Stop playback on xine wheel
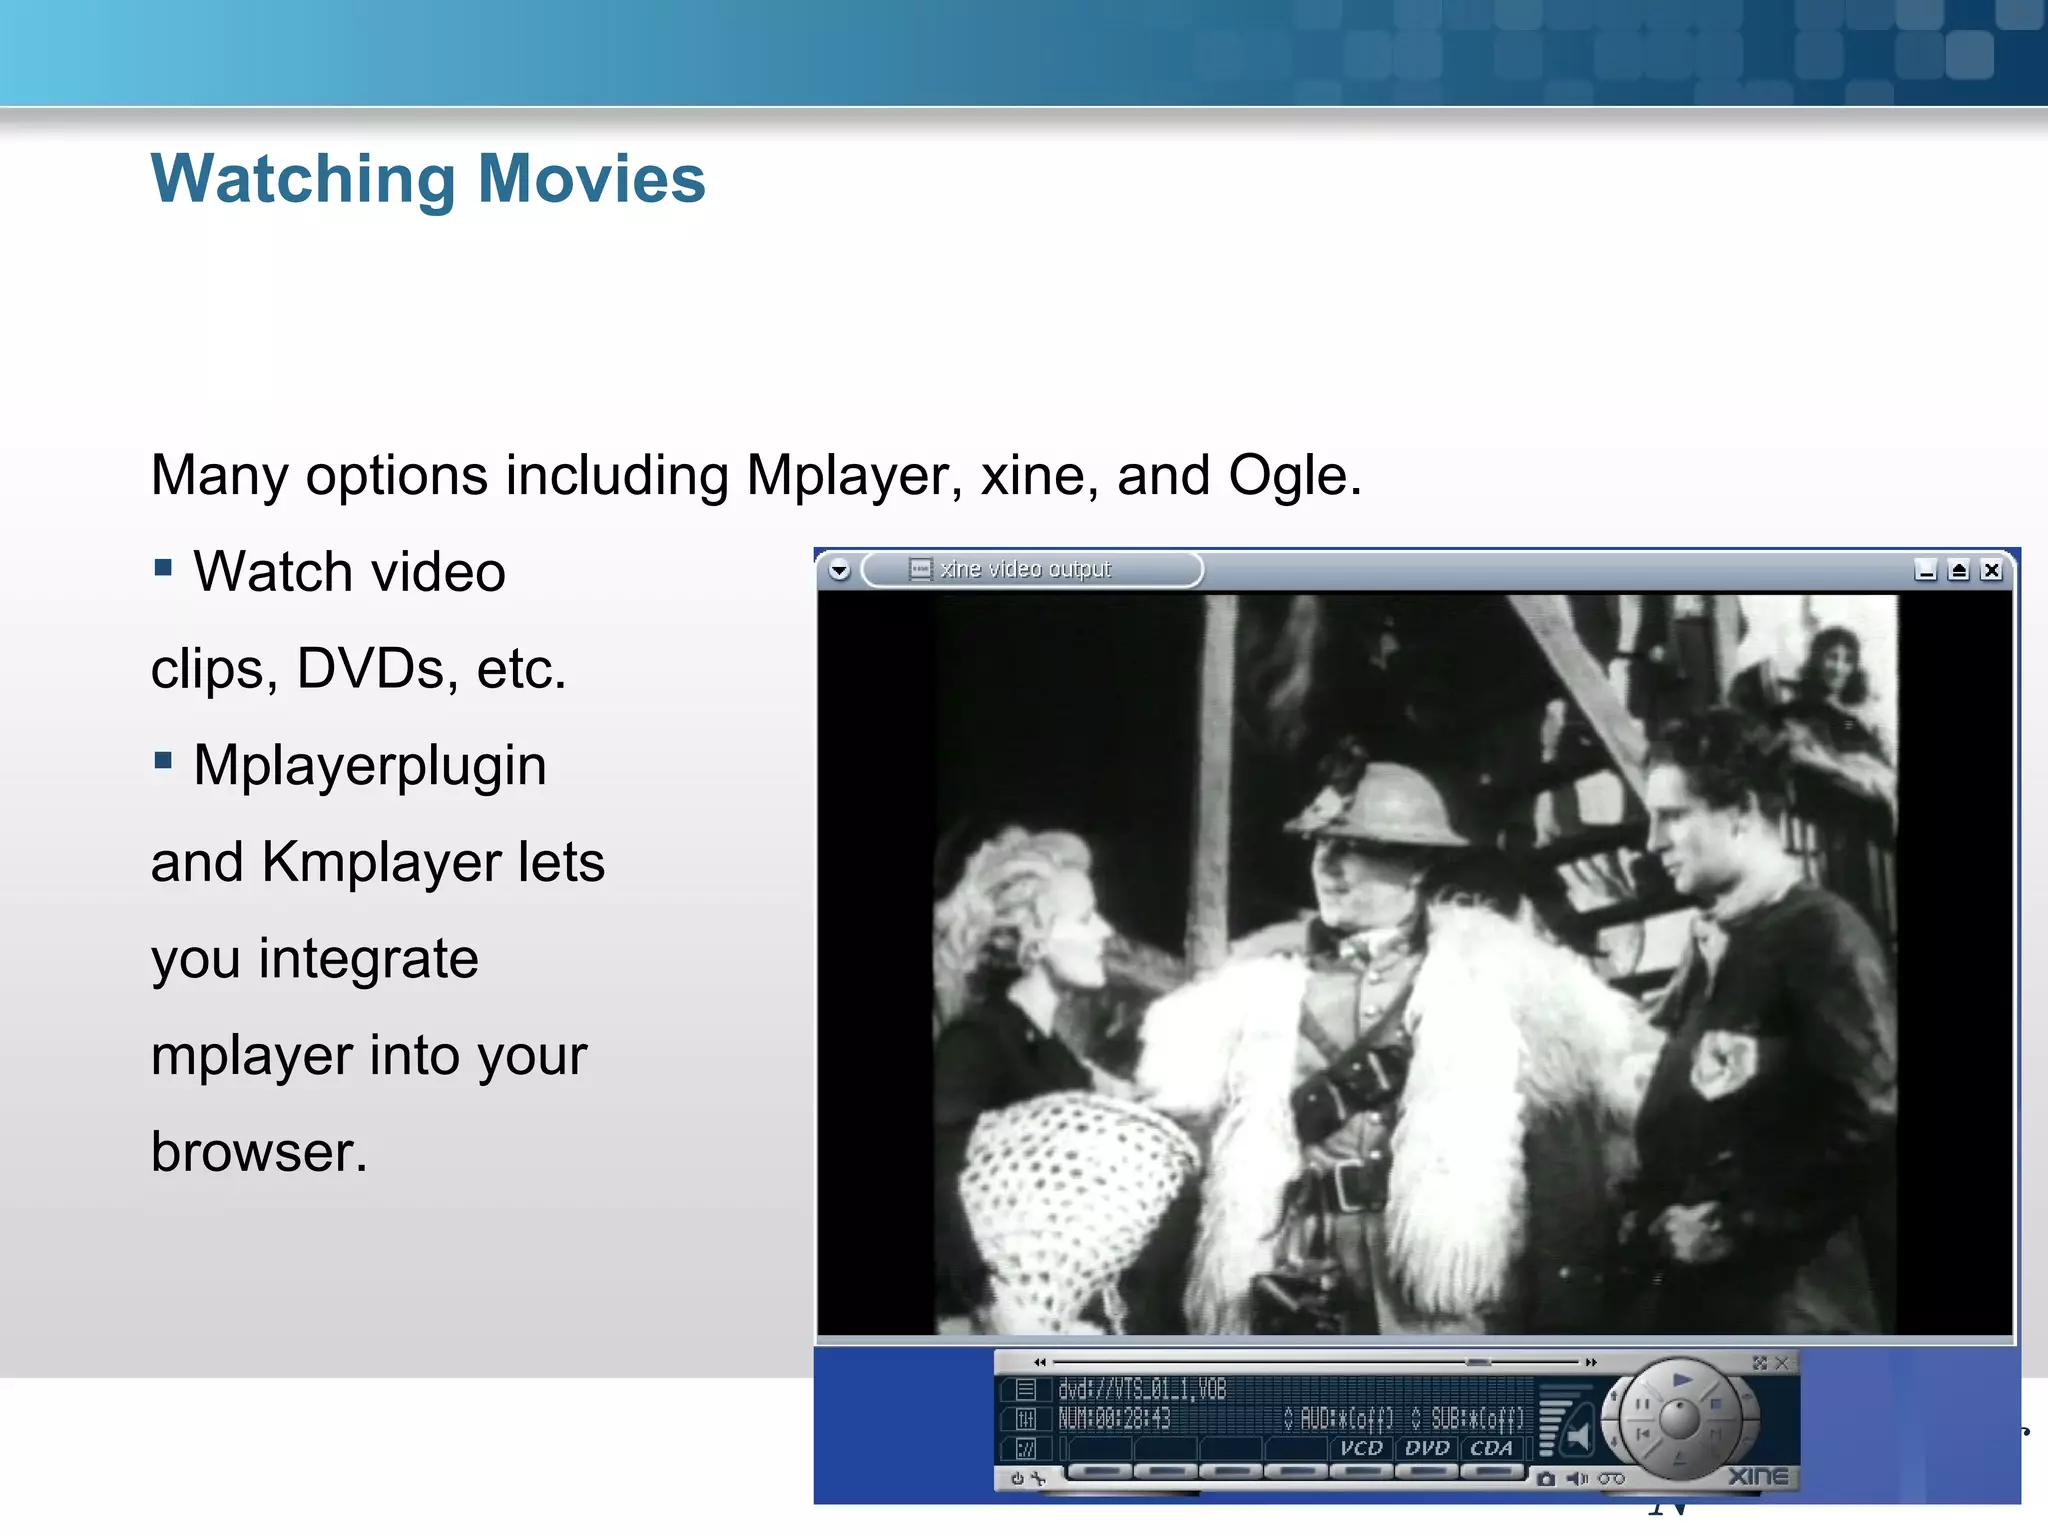This screenshot has height=1536, width=2048. click(1716, 1404)
